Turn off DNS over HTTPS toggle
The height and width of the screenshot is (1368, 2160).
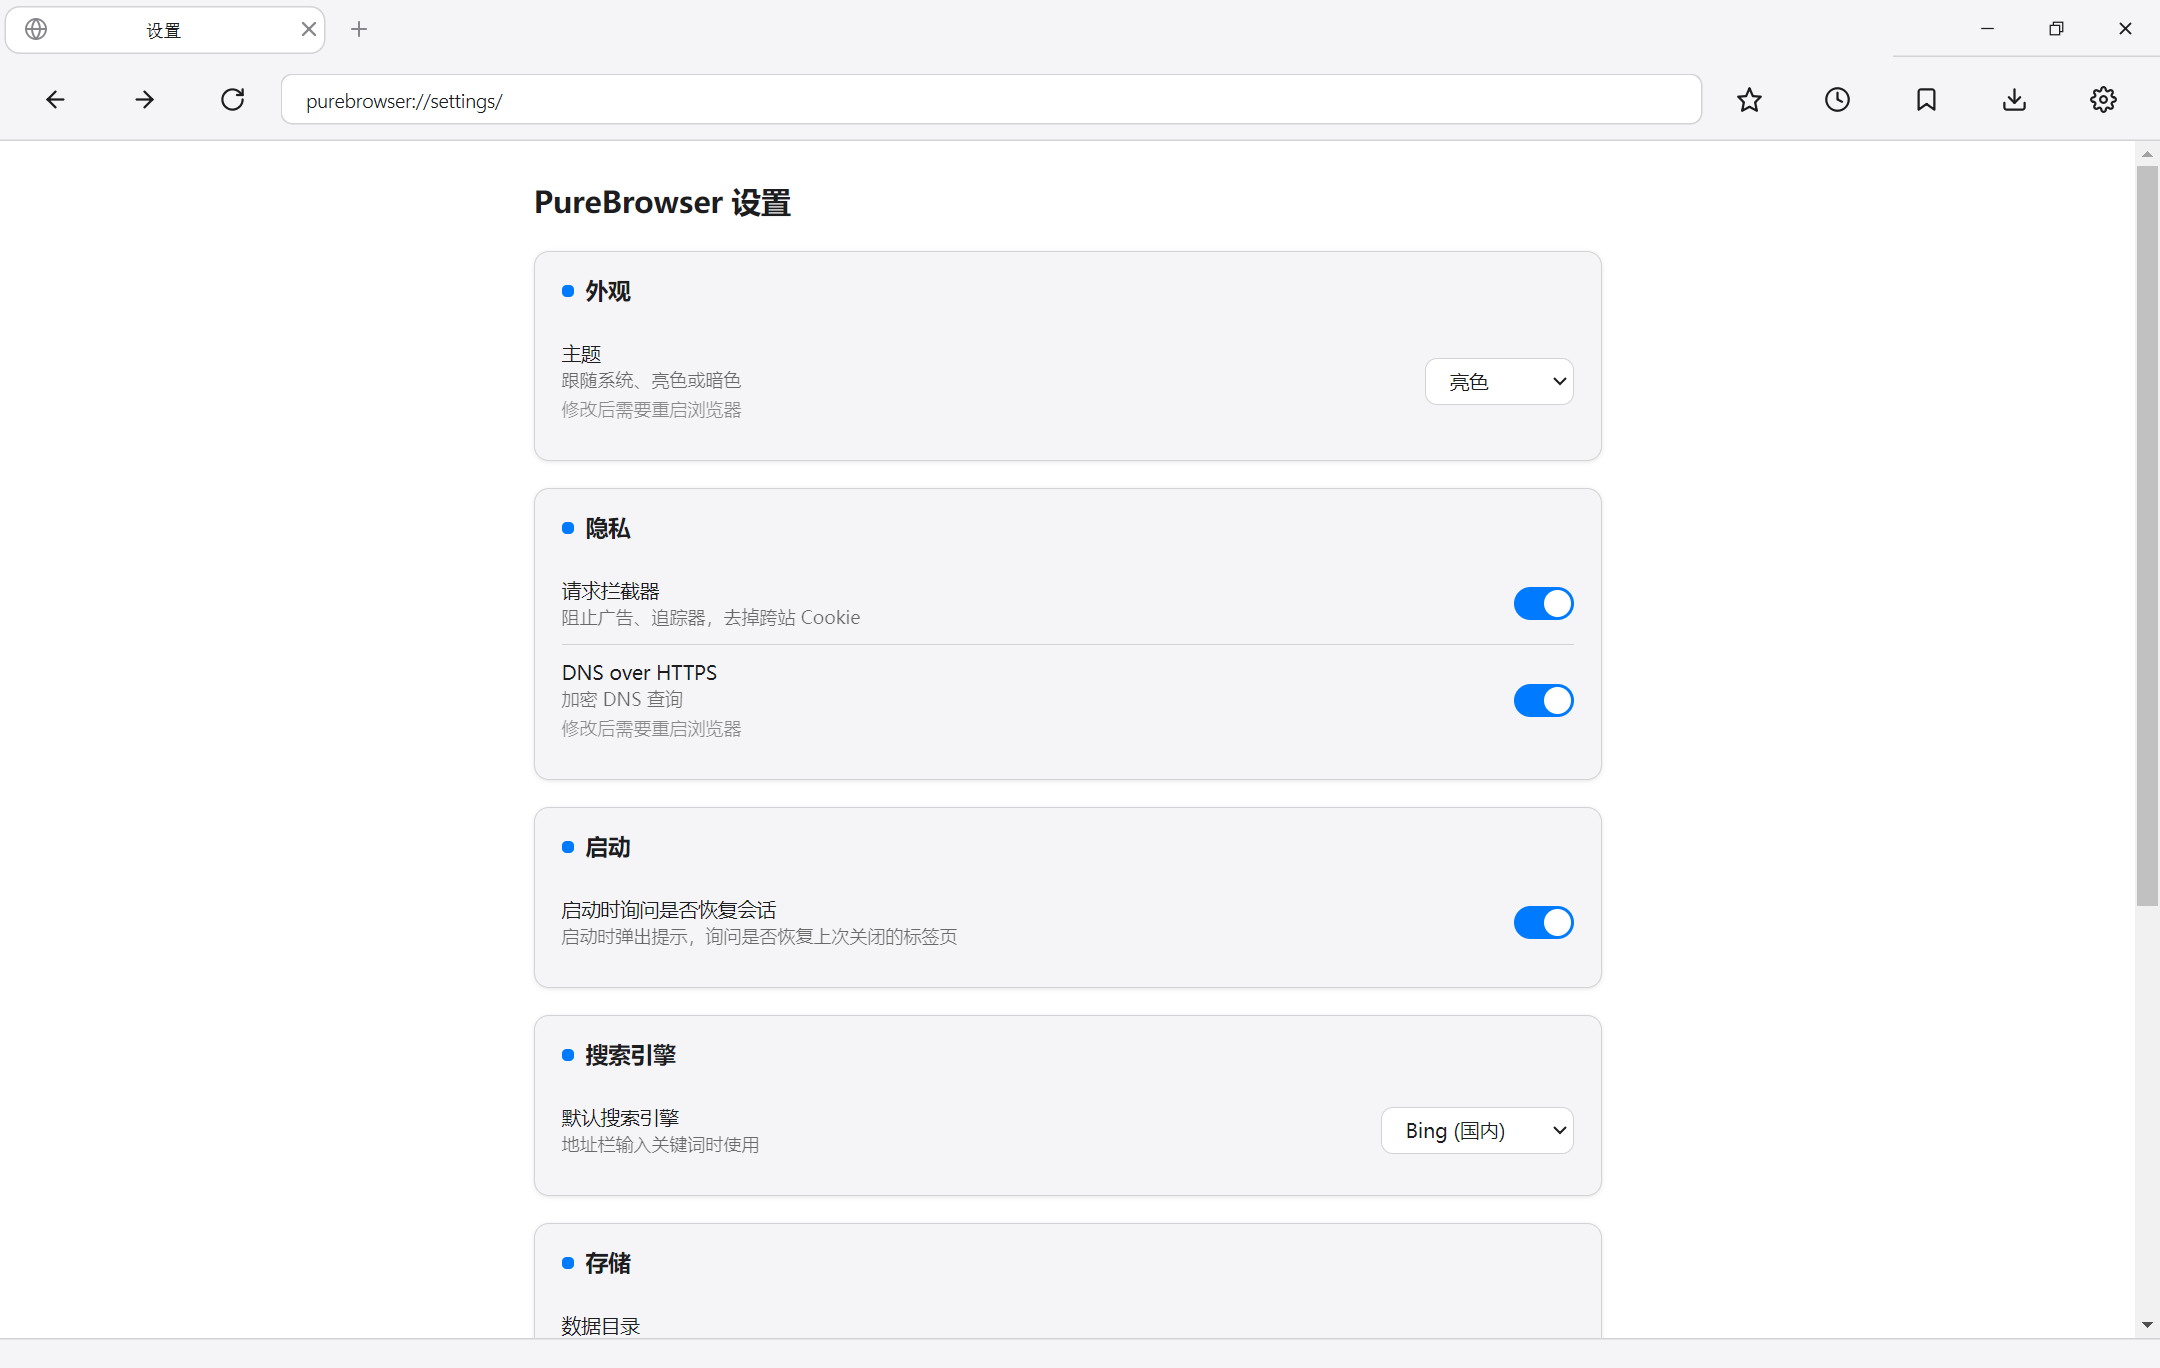point(1543,700)
